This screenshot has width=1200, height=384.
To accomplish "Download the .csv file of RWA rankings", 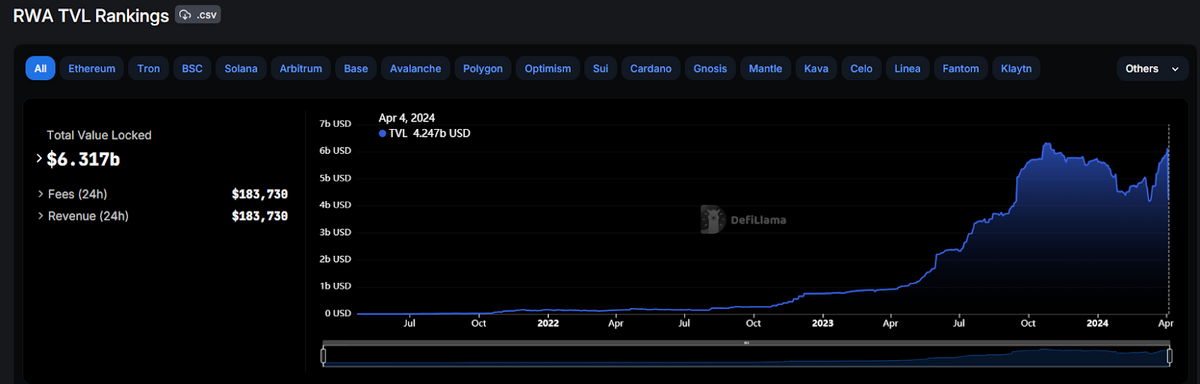I will [198, 15].
